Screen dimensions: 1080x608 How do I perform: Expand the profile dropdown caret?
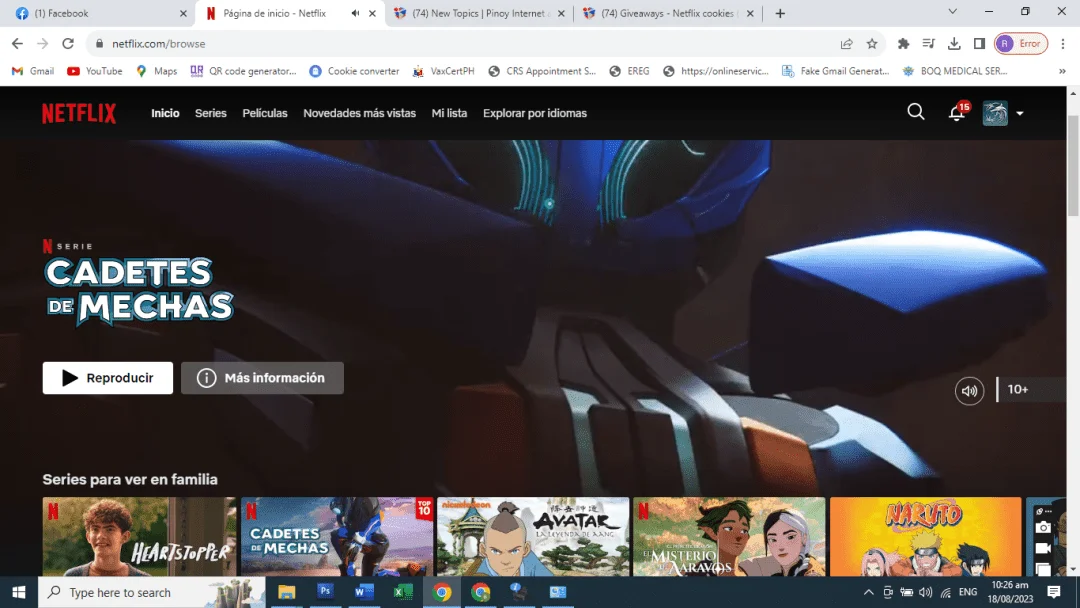point(1020,114)
